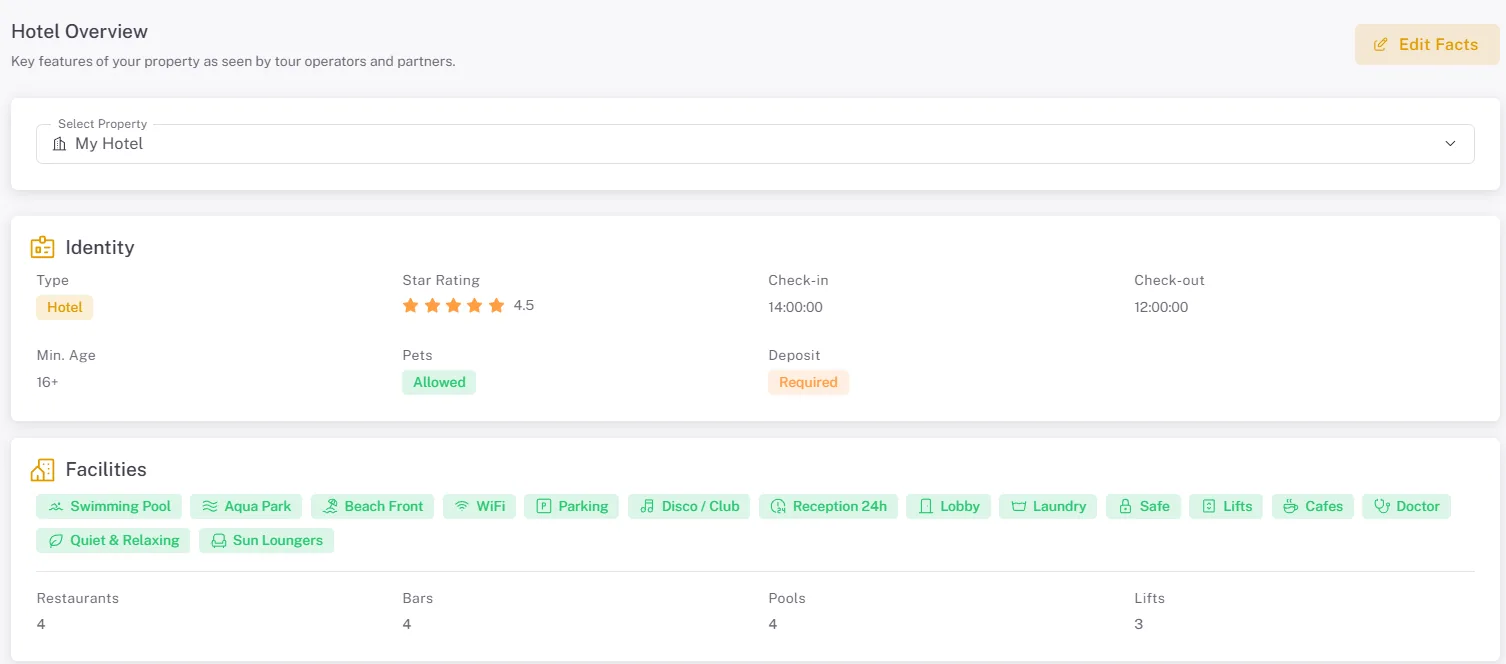Expand the property list chevron arrow

(x=1450, y=144)
